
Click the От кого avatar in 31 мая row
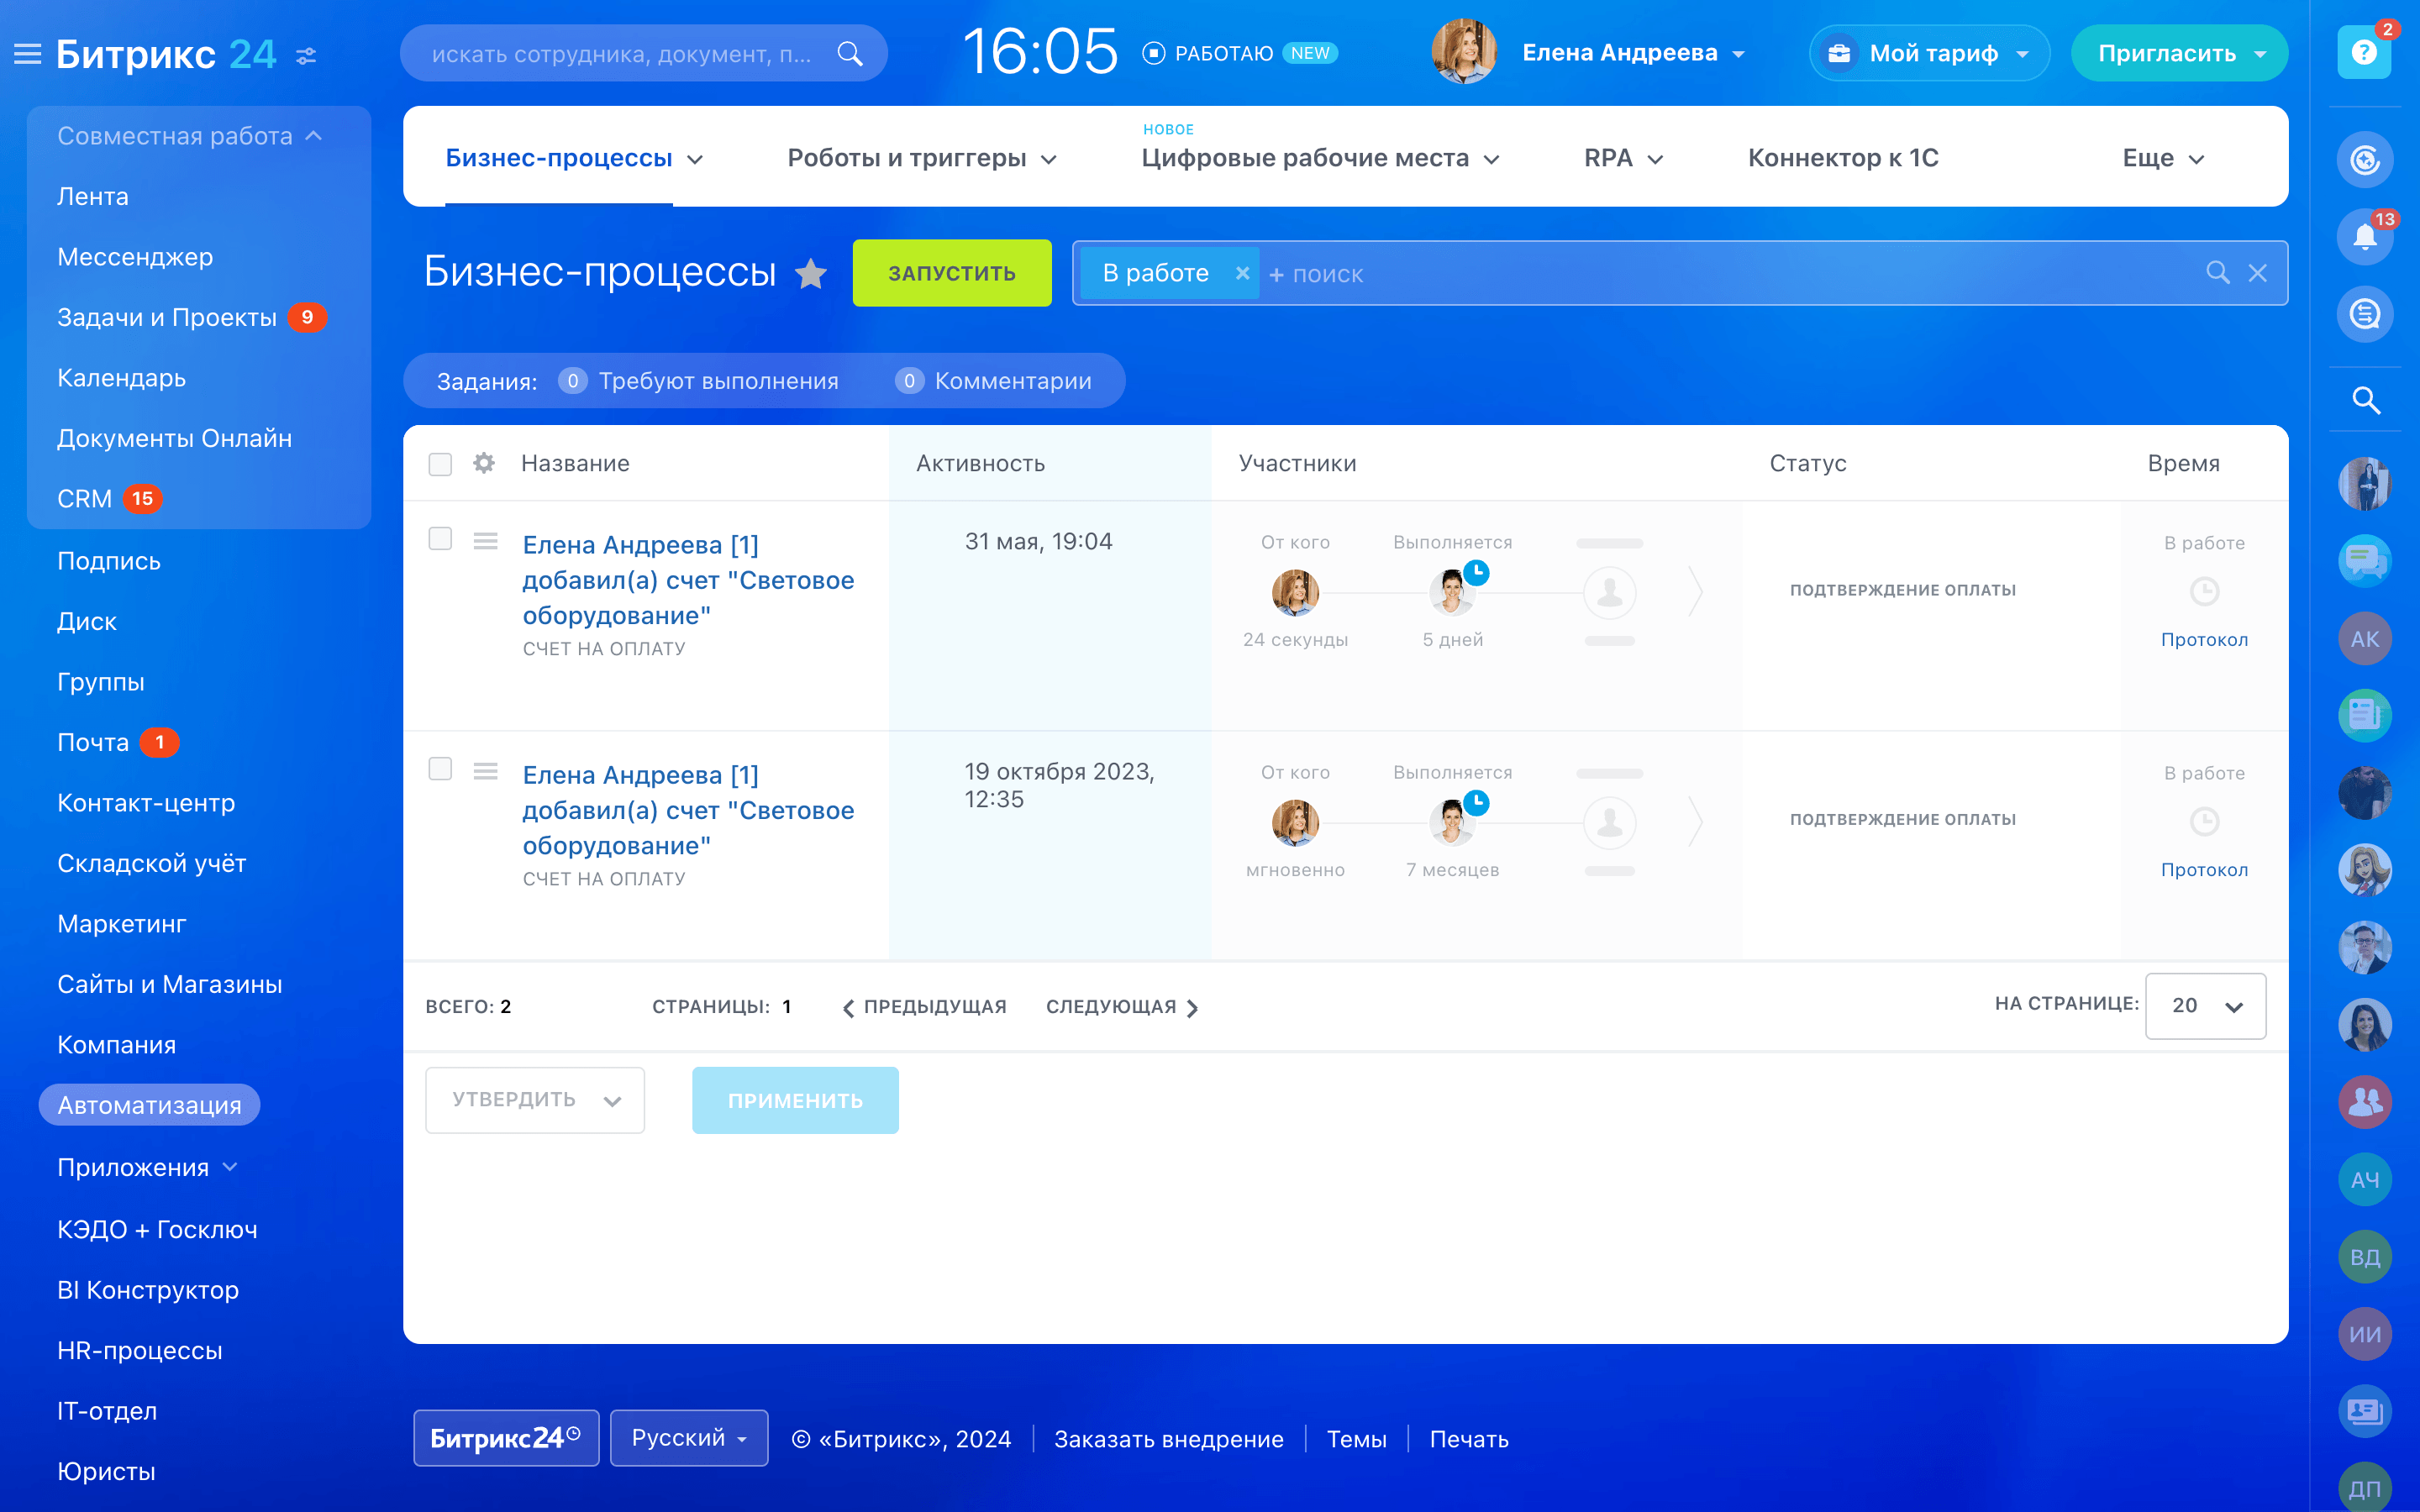(x=1295, y=593)
